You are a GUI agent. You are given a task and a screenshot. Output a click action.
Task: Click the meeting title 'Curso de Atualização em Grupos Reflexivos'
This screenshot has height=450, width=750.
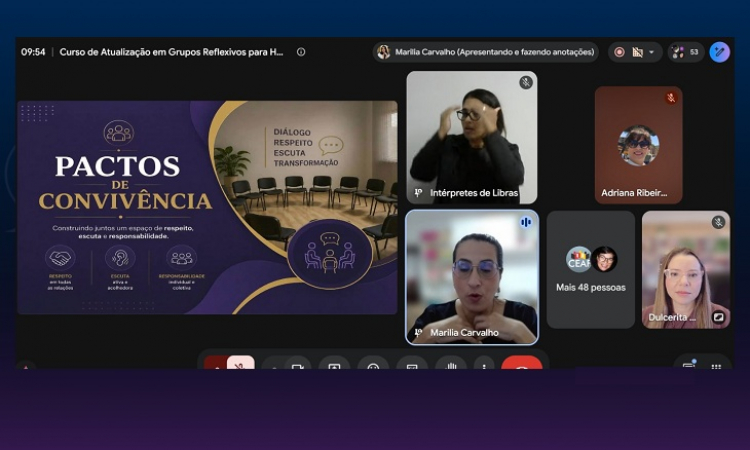[171, 52]
